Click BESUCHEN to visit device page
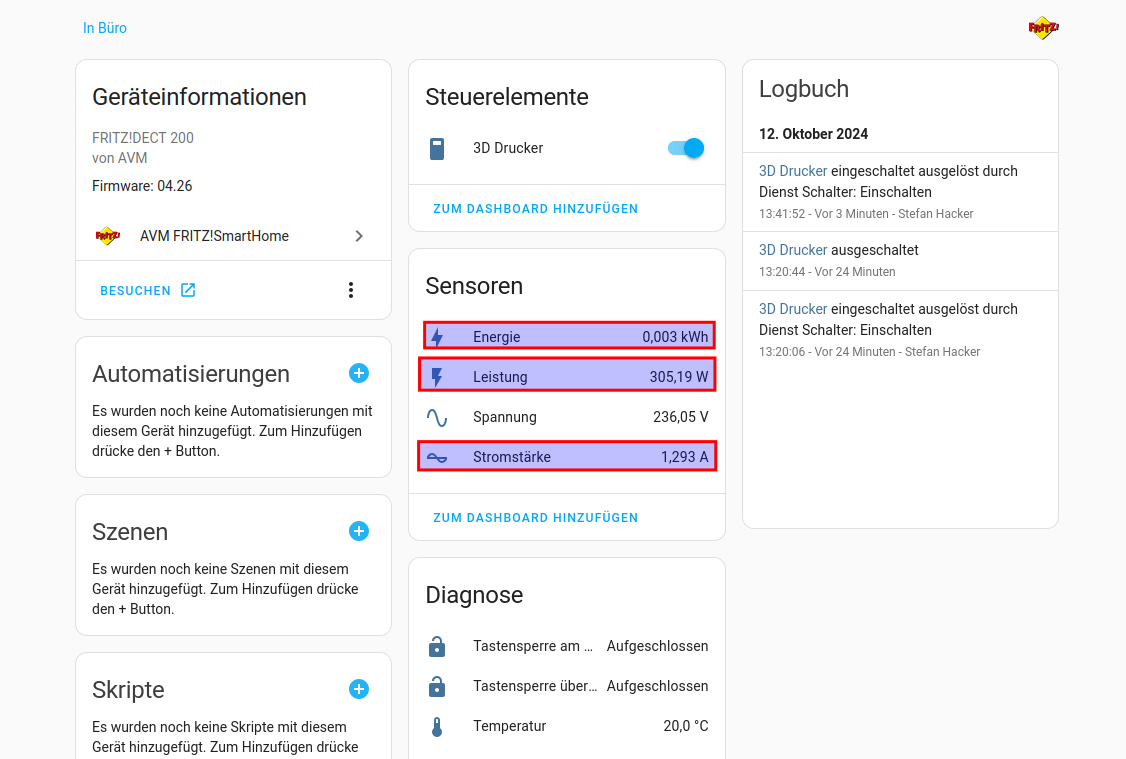The width and height of the screenshot is (1126, 759). (x=147, y=291)
